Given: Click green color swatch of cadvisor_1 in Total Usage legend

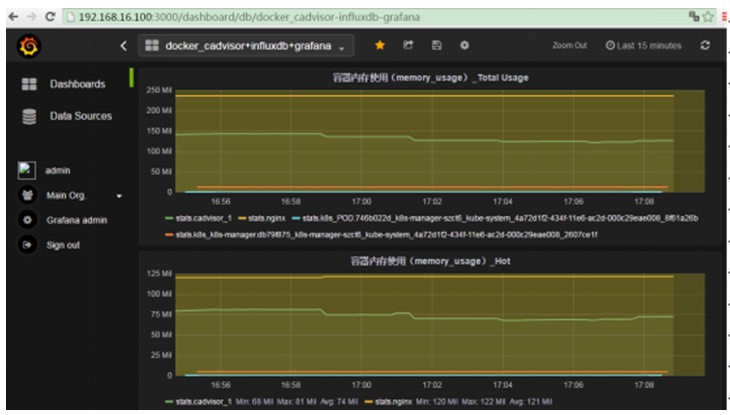Looking at the screenshot, I should click(169, 218).
